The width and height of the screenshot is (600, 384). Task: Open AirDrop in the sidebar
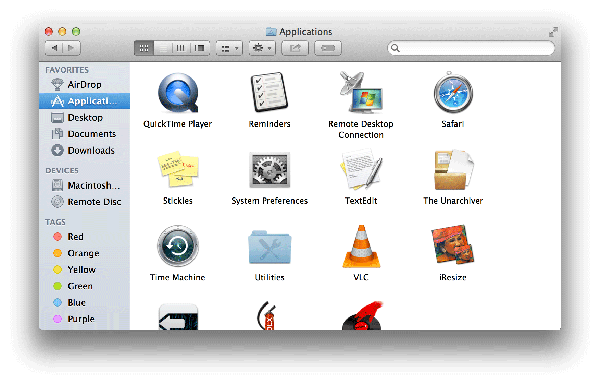(x=84, y=85)
